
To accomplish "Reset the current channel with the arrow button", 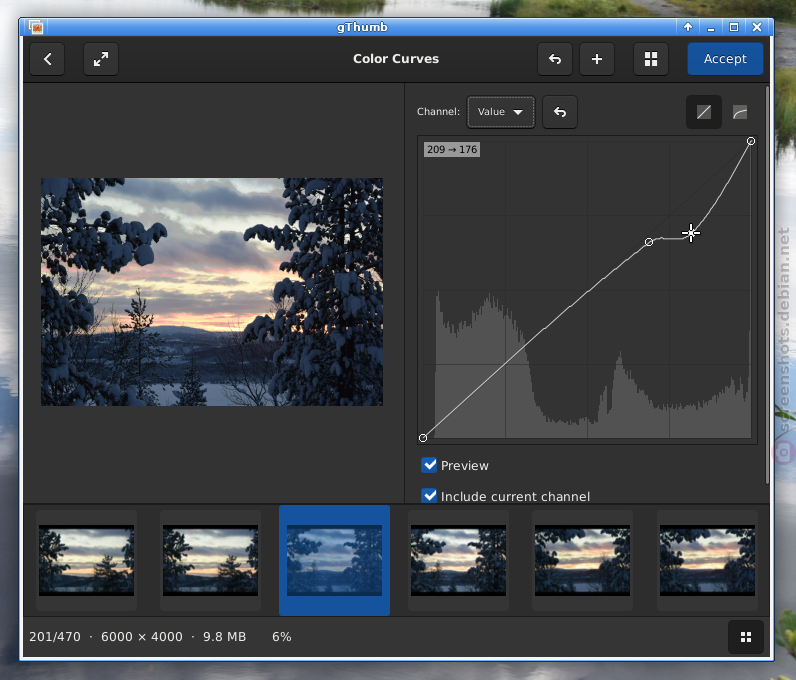I will click(x=560, y=112).
